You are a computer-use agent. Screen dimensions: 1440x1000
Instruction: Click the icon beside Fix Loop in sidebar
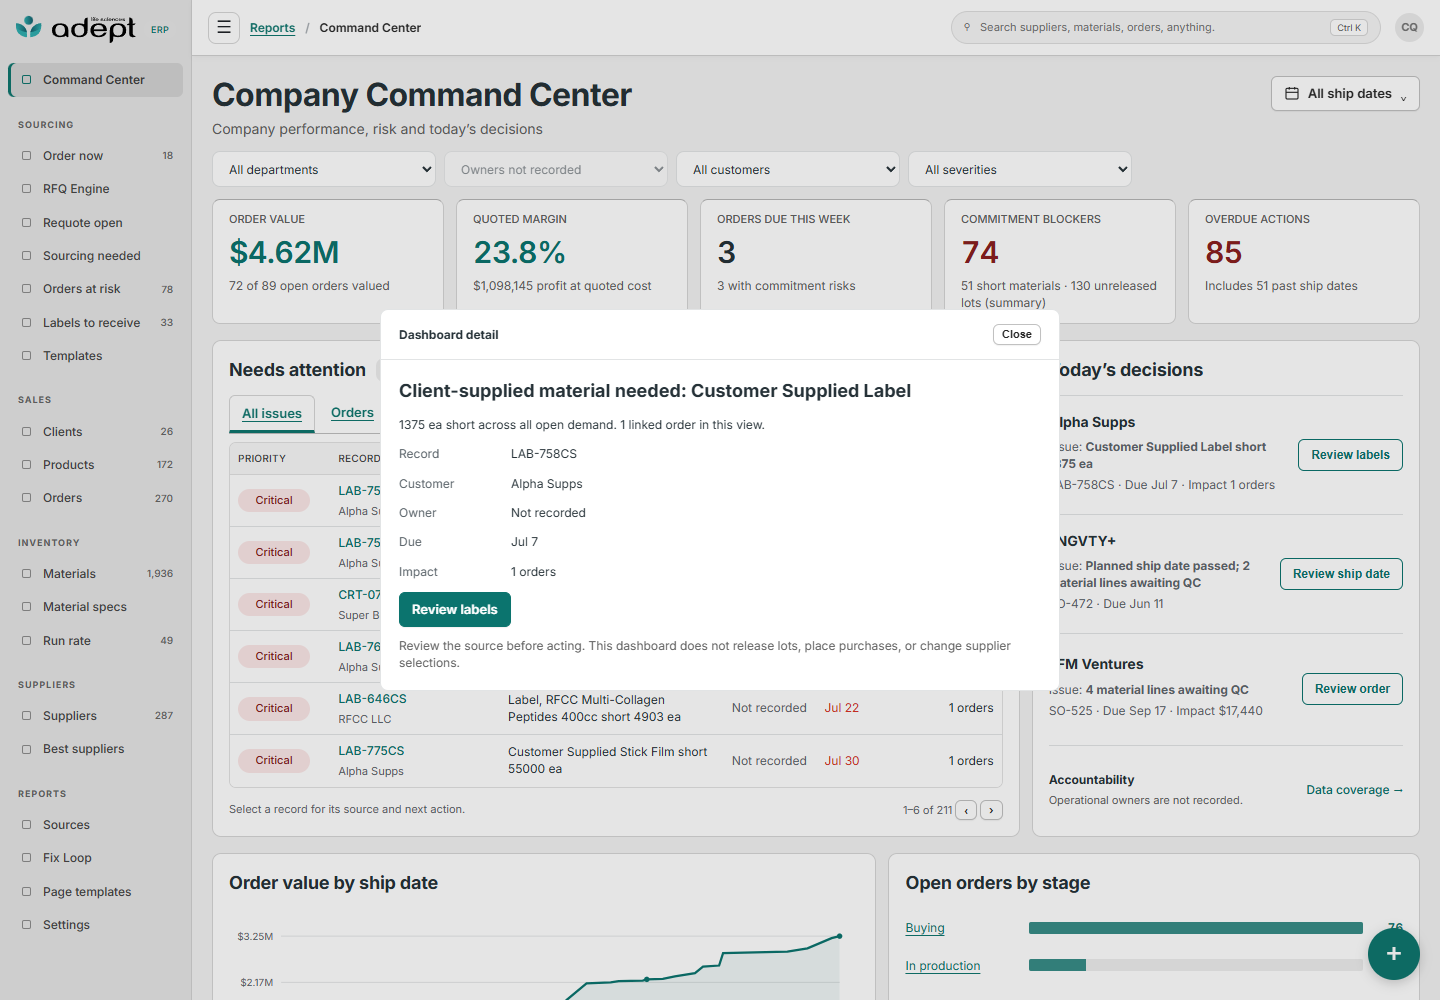click(x=27, y=858)
